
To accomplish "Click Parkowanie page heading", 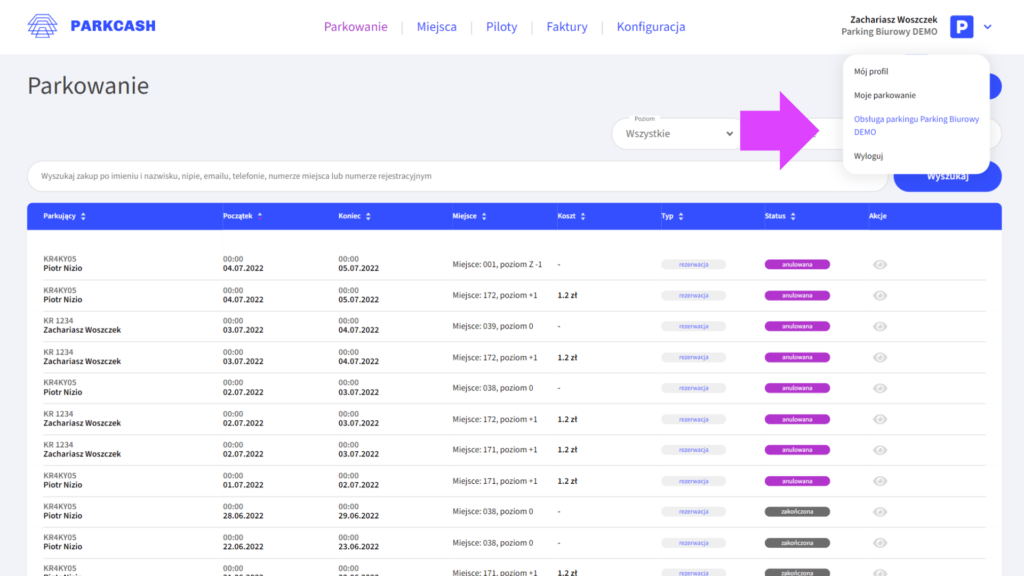I will [x=88, y=86].
